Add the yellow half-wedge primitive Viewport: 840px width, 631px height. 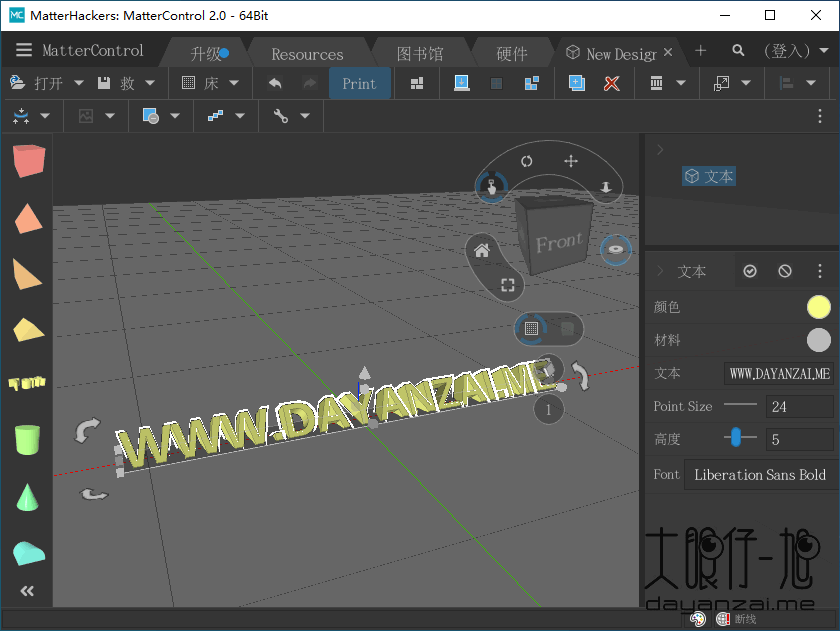coord(28,330)
